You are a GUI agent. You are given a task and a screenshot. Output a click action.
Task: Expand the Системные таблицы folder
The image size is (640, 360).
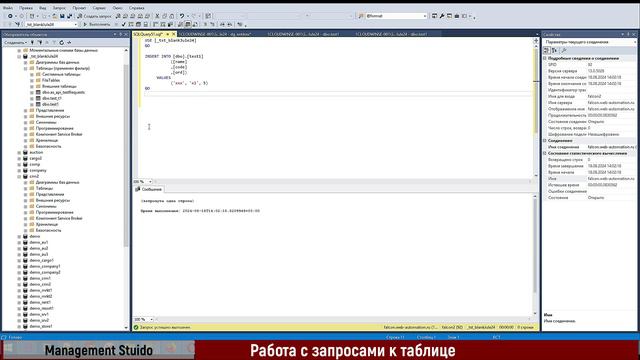[x=32, y=74]
